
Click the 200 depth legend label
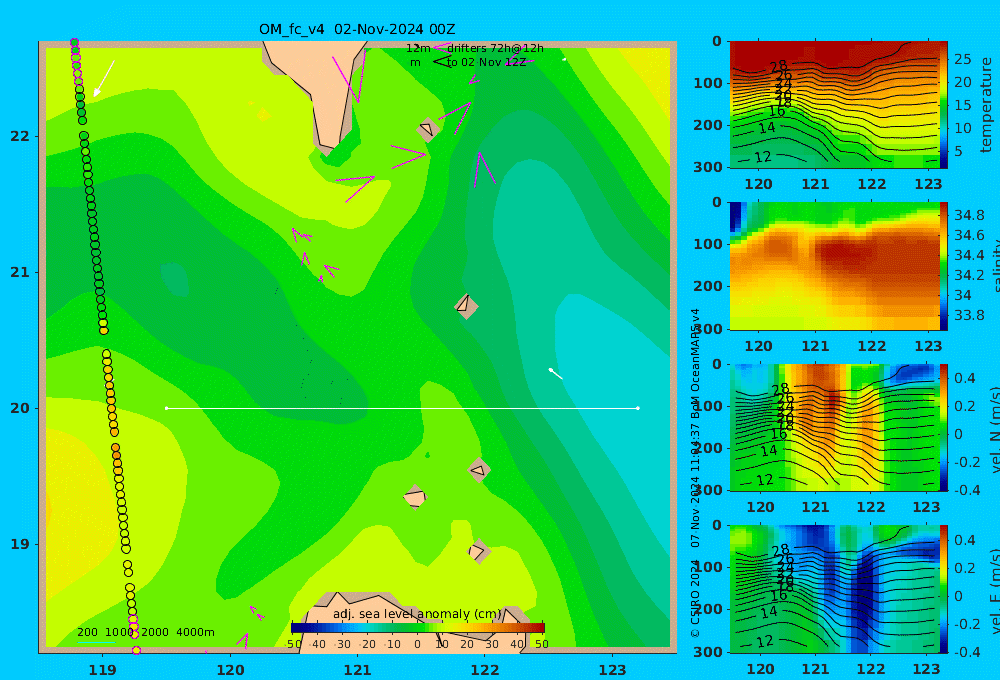87,632
